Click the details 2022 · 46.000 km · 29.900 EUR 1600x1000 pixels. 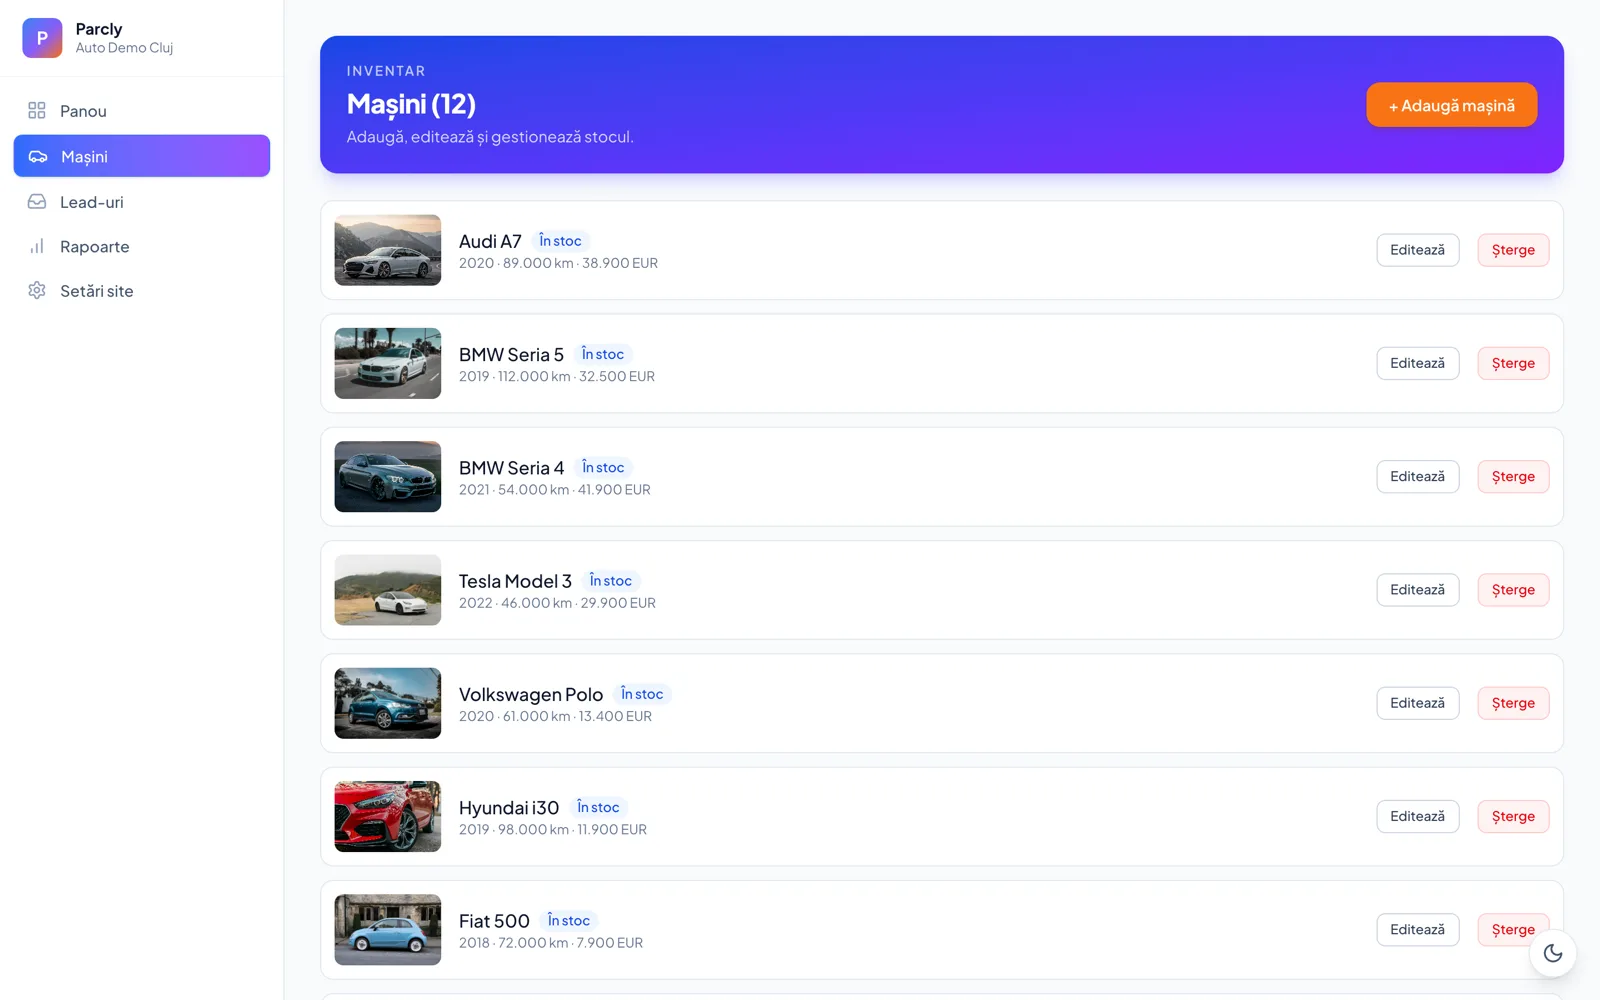pyautogui.click(x=557, y=603)
